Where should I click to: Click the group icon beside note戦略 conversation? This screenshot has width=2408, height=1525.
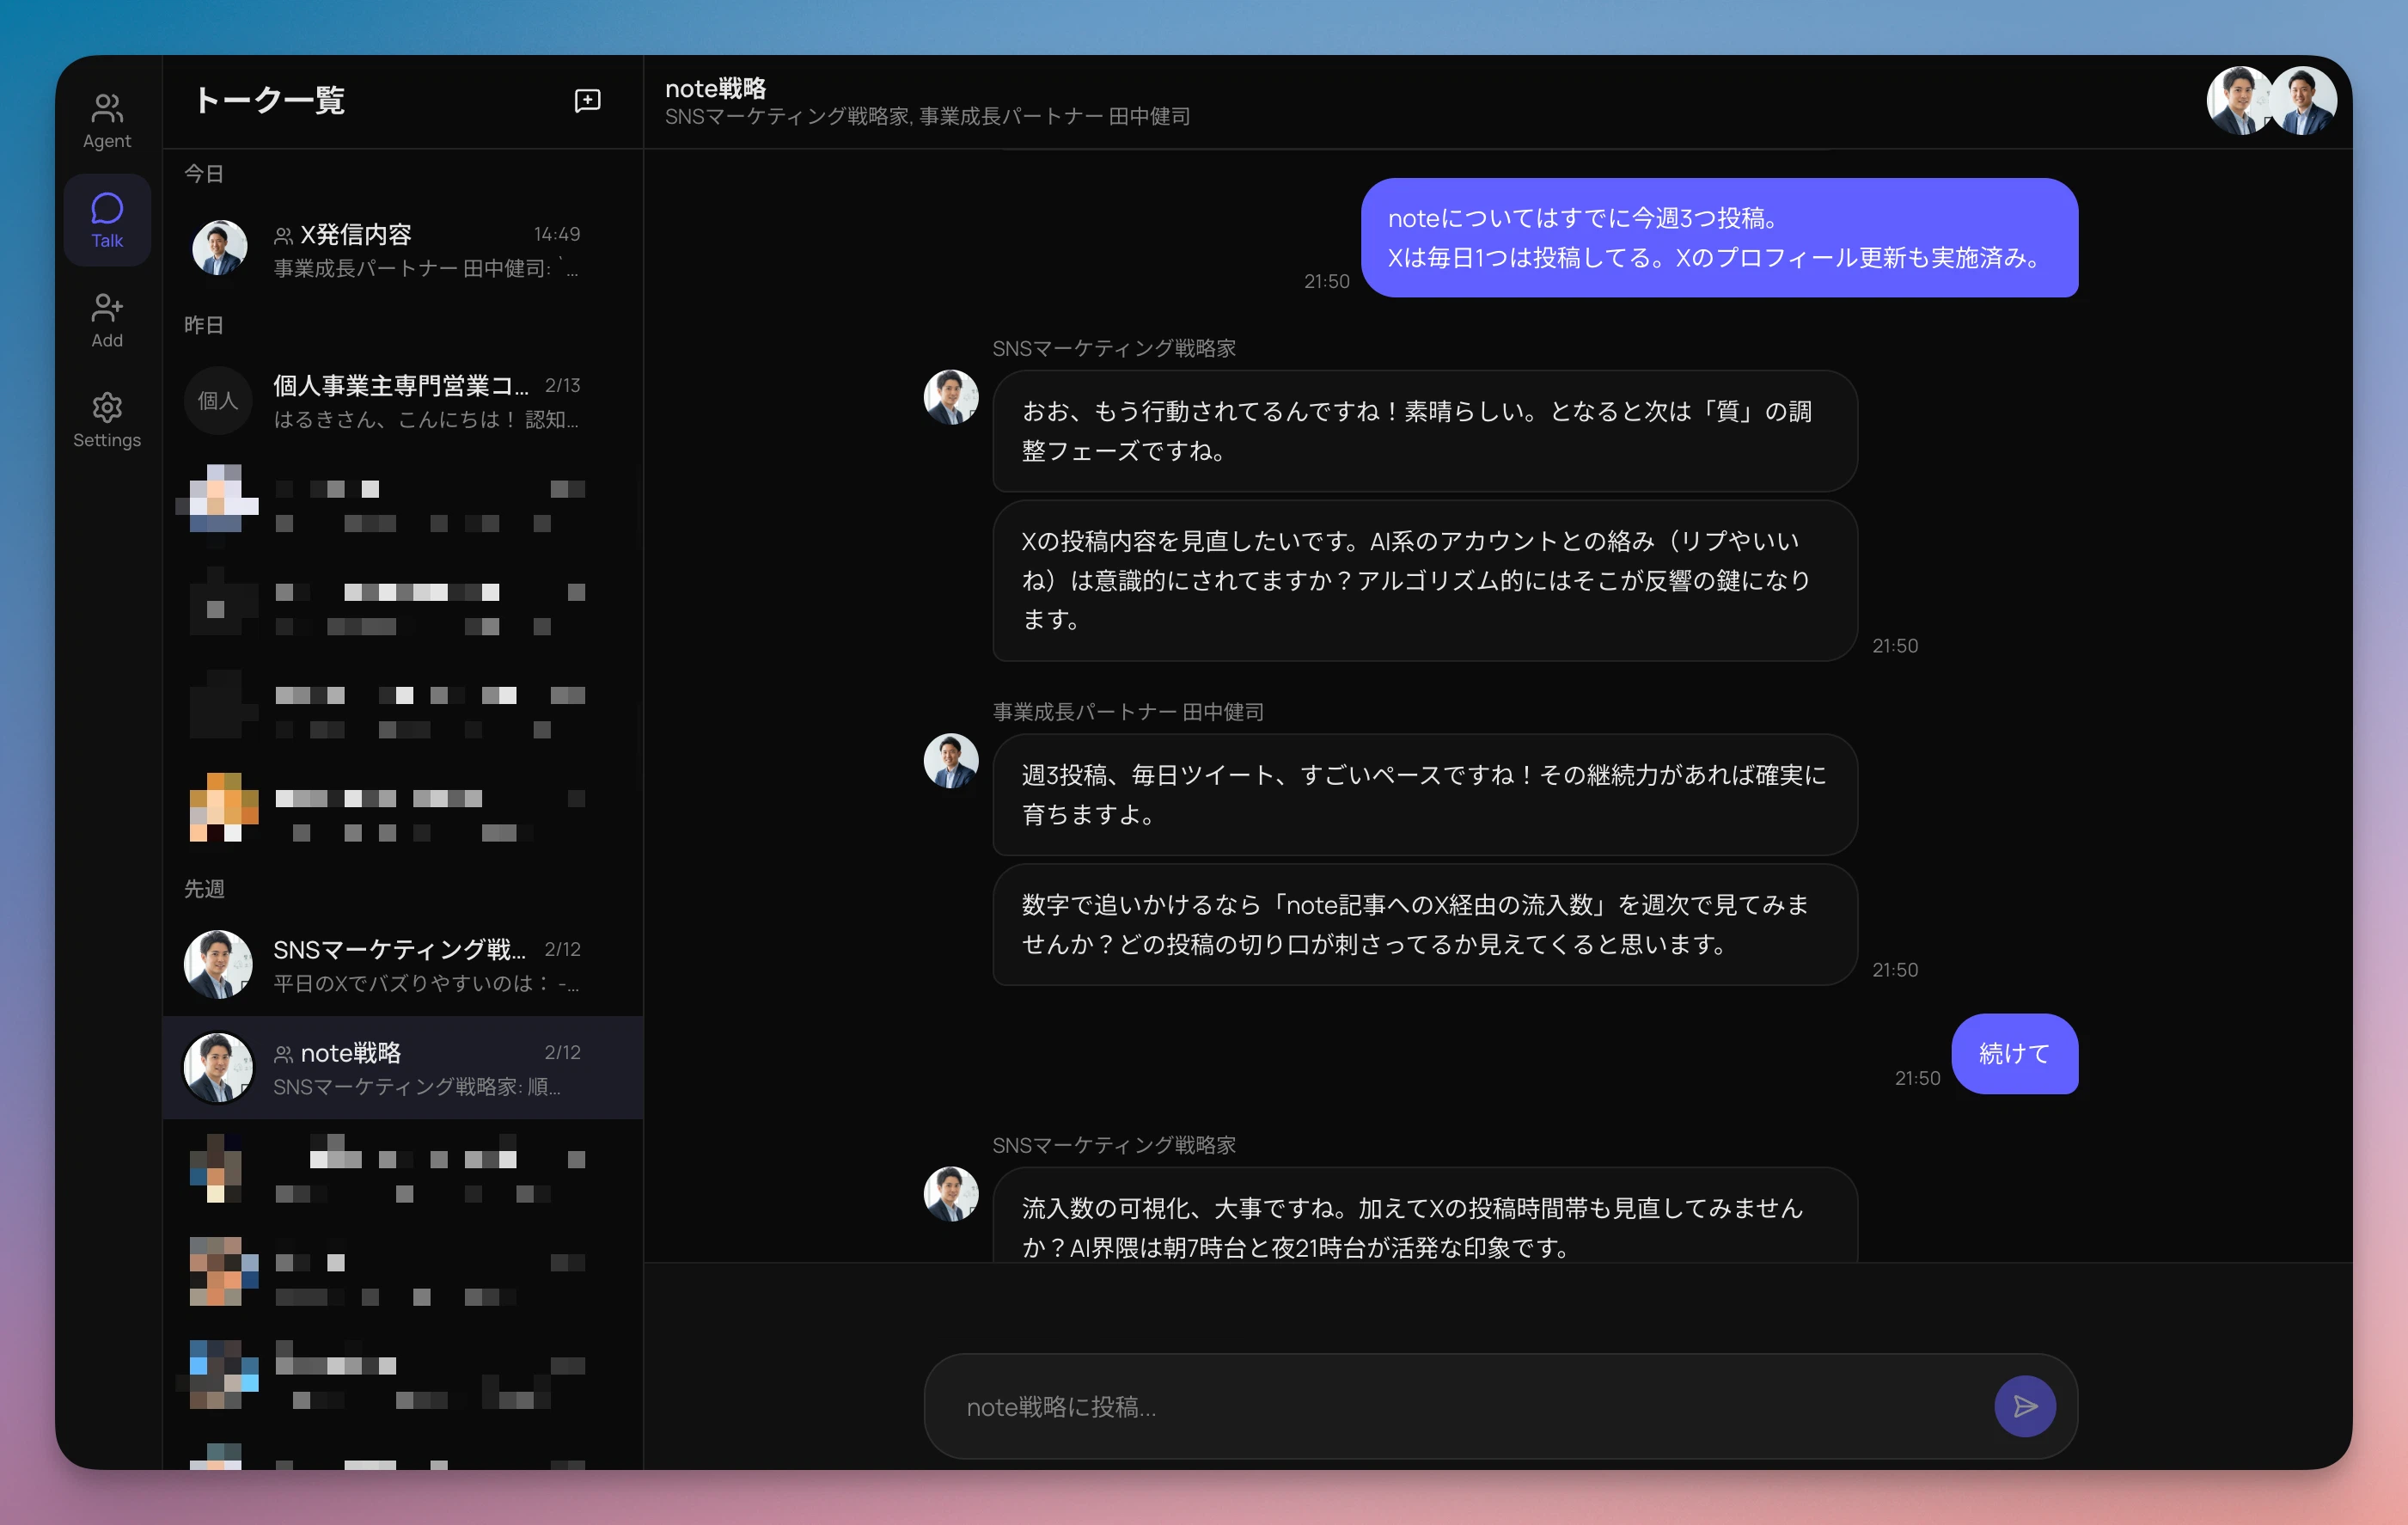point(283,1053)
